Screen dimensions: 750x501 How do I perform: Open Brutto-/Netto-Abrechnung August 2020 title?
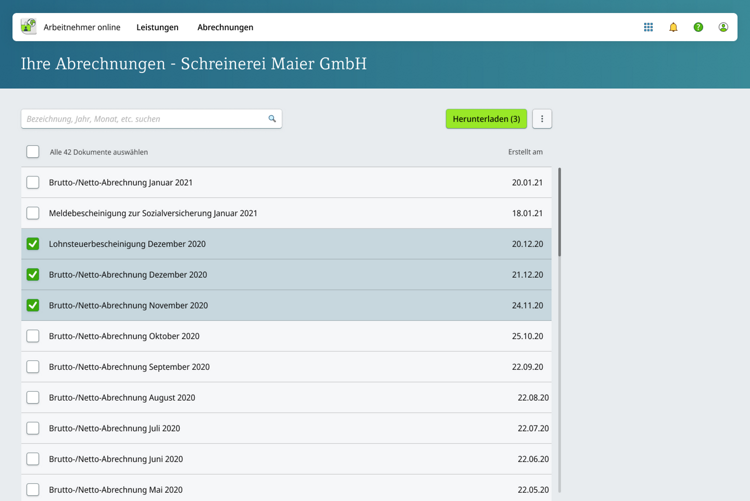click(x=122, y=397)
